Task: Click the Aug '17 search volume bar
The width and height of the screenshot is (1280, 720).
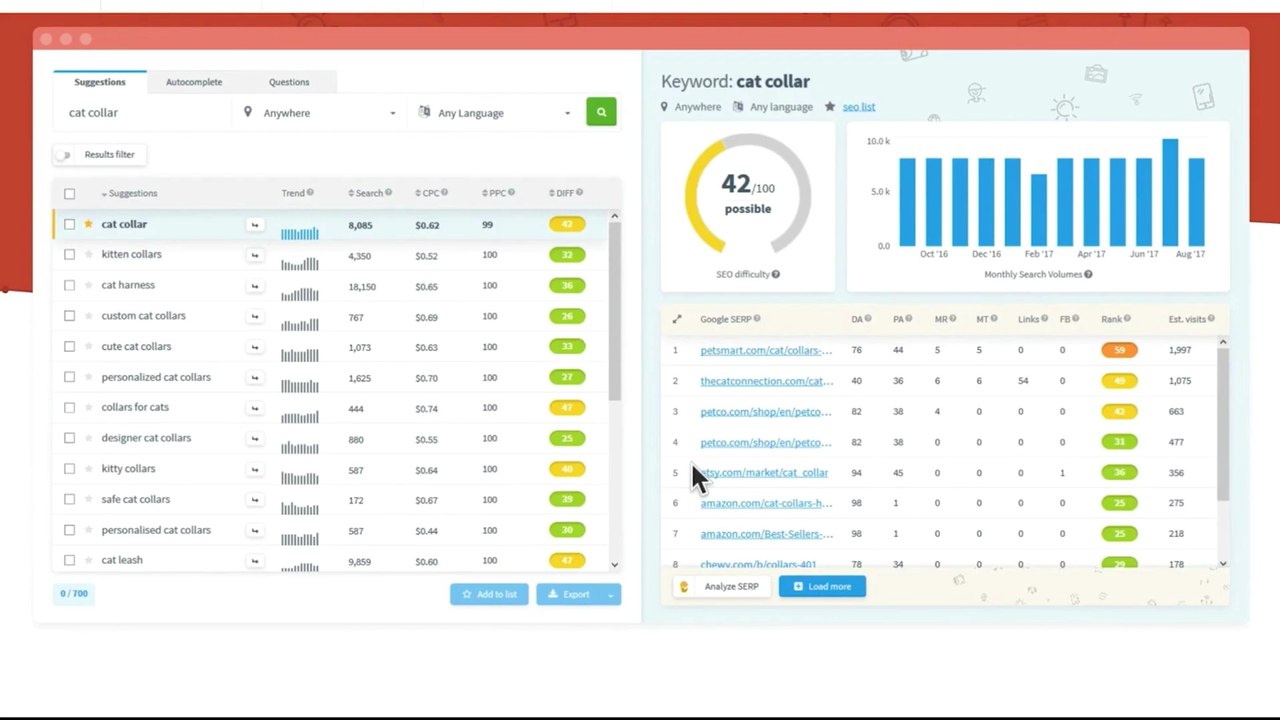Action: coord(1196,202)
